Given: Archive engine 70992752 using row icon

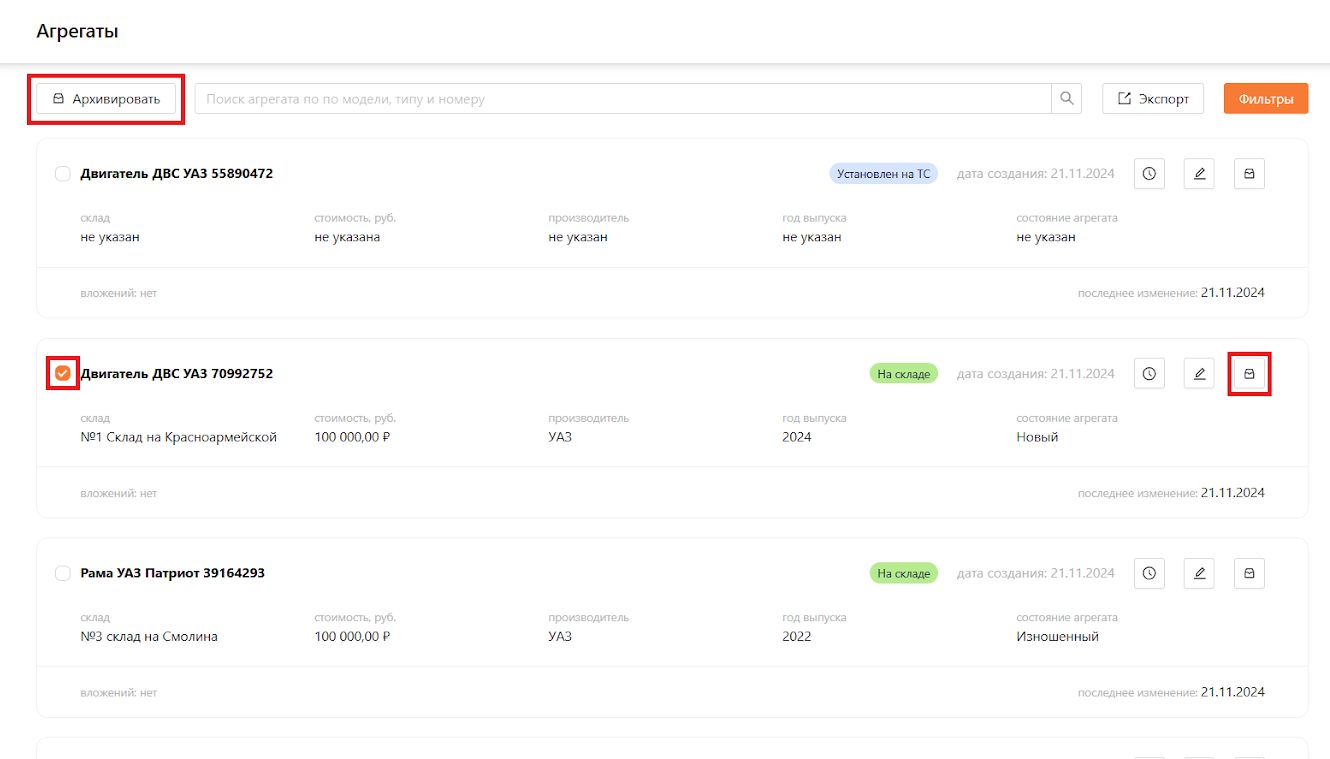Looking at the screenshot, I should point(1249,374).
